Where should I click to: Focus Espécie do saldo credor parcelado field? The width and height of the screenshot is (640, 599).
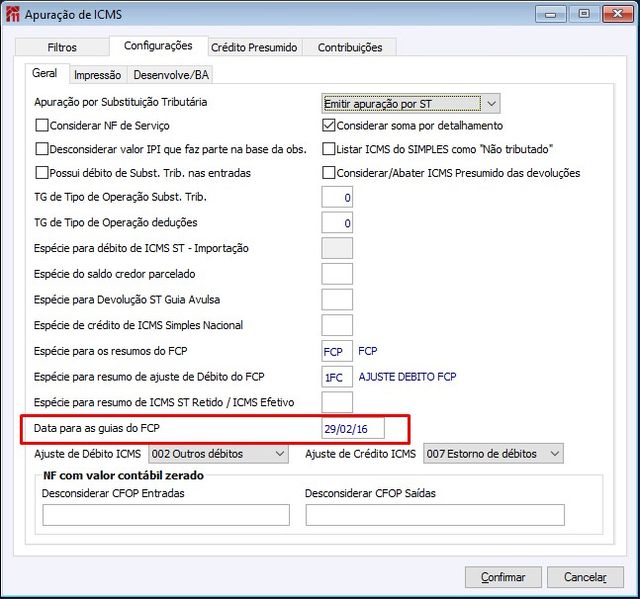337,274
